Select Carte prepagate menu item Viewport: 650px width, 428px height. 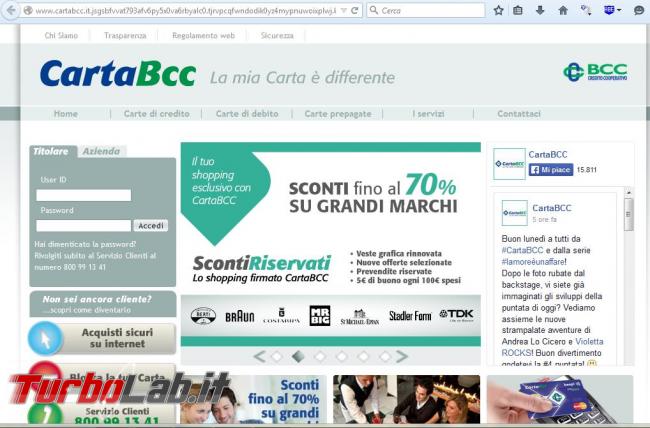338,114
